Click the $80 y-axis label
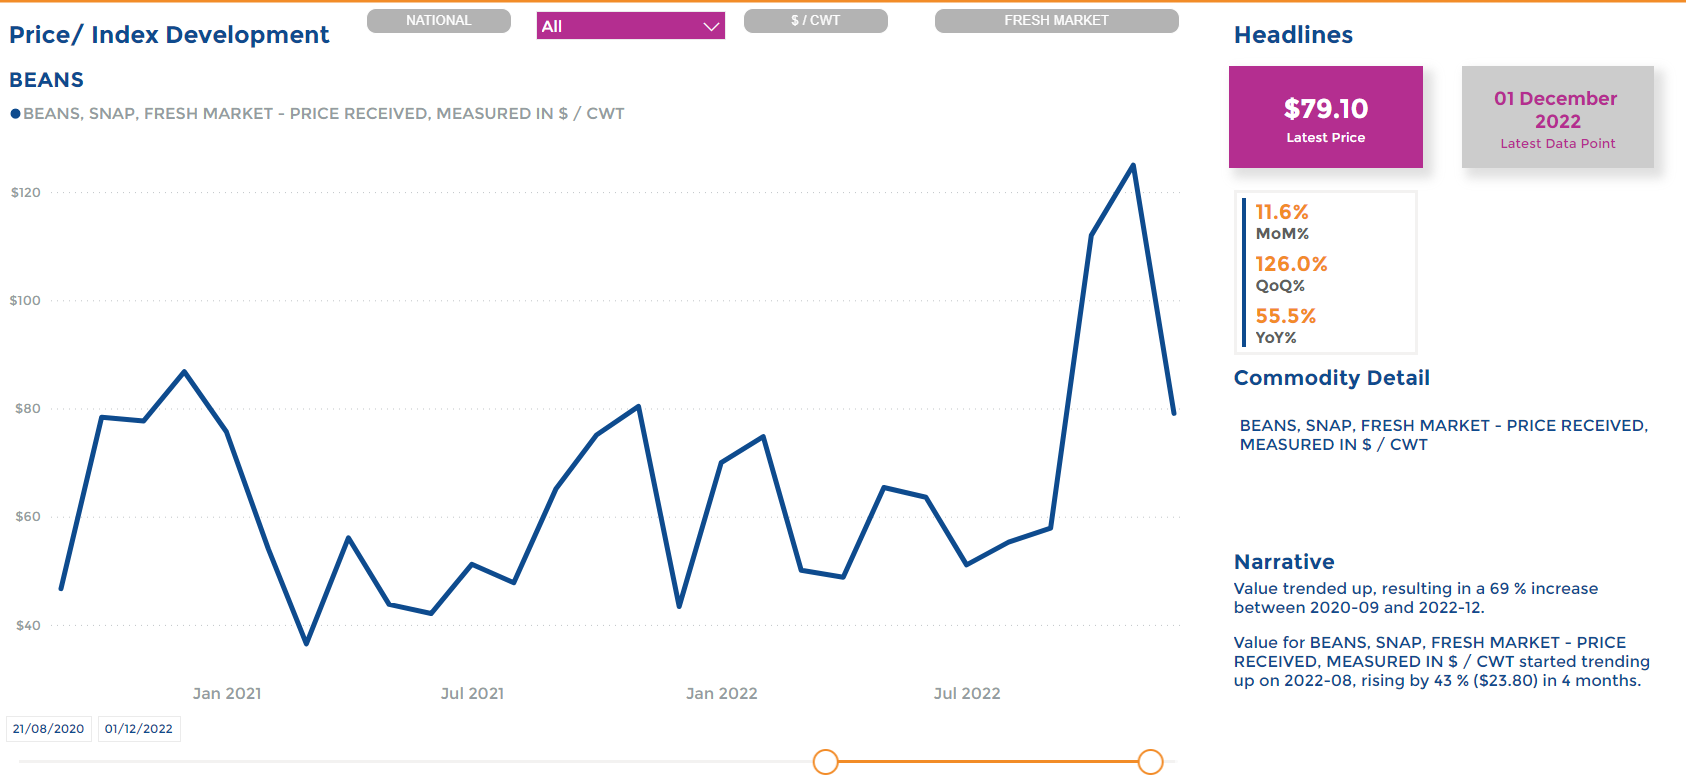 [x=28, y=409]
